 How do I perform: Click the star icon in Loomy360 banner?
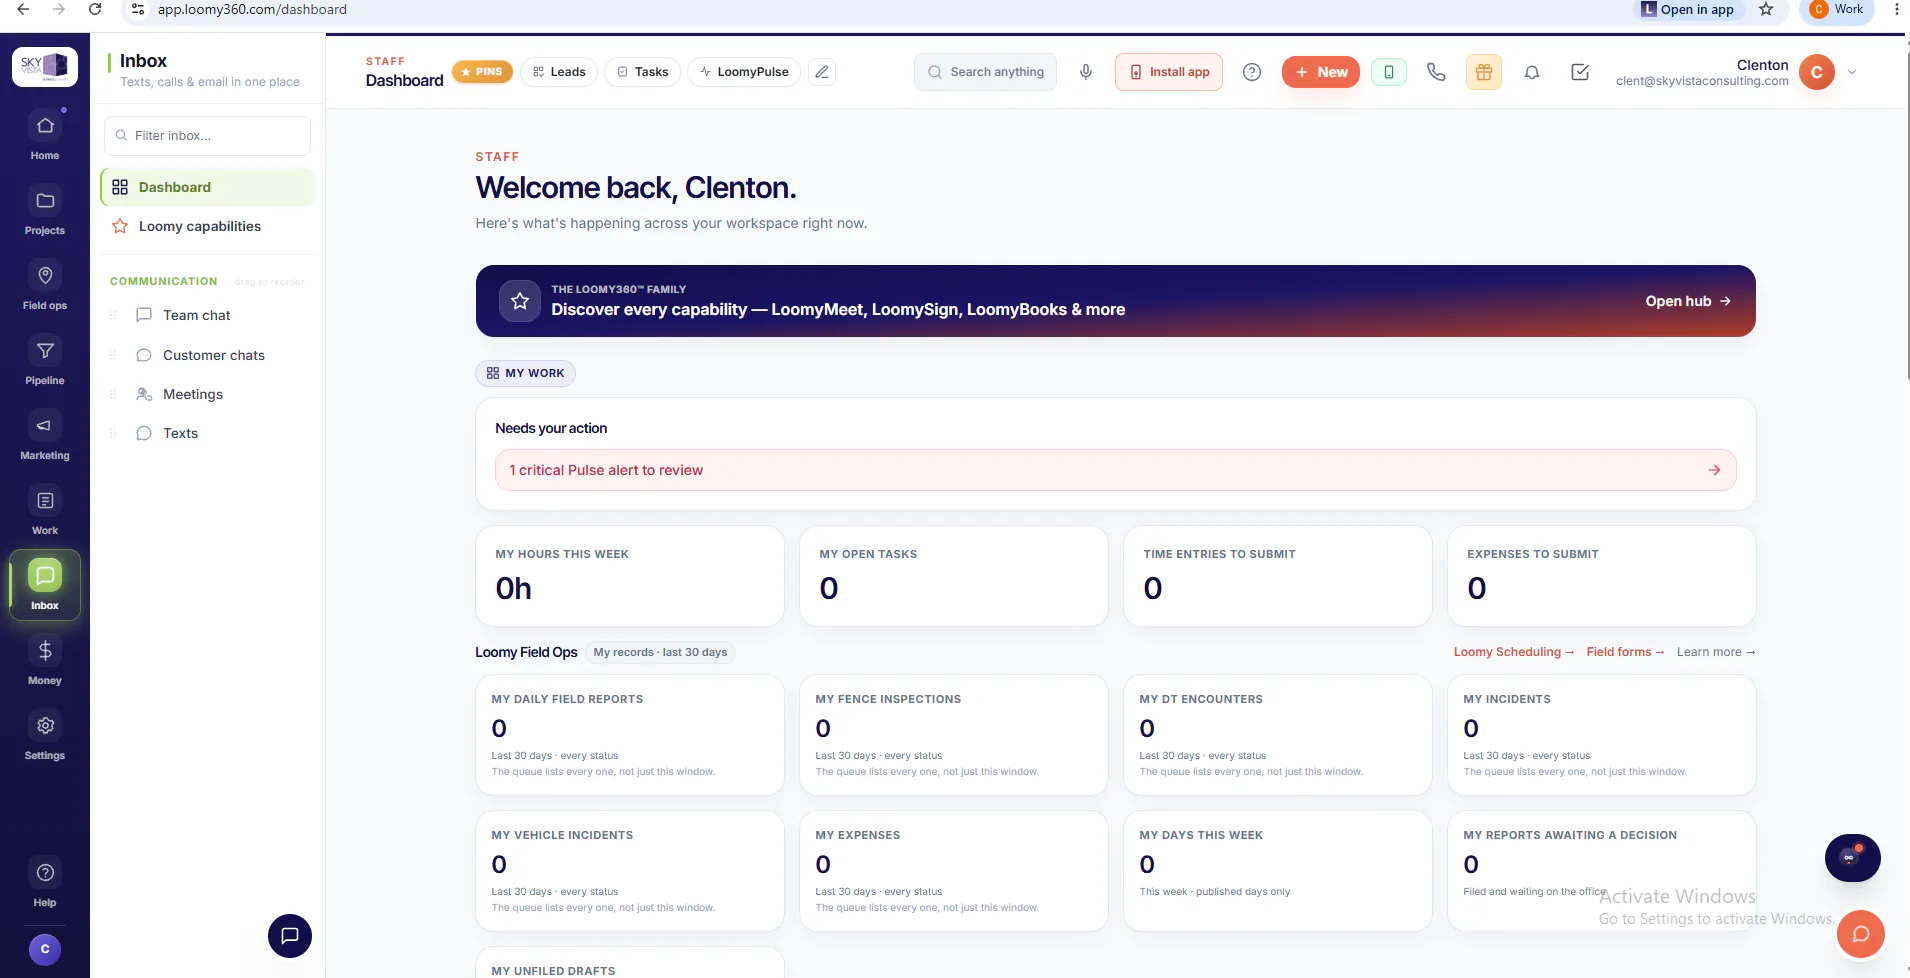click(x=520, y=301)
